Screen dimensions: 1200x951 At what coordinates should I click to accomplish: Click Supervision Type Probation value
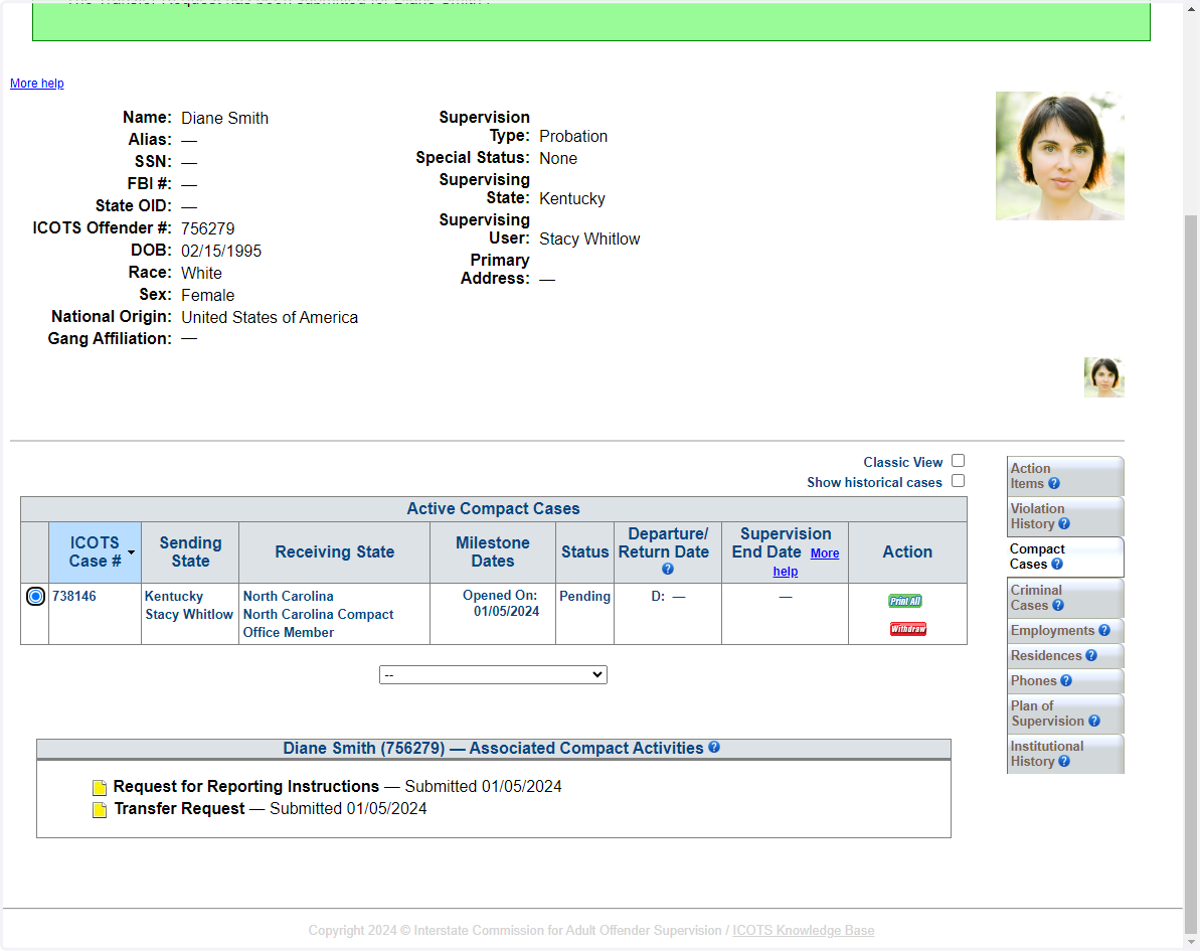[x=573, y=137]
